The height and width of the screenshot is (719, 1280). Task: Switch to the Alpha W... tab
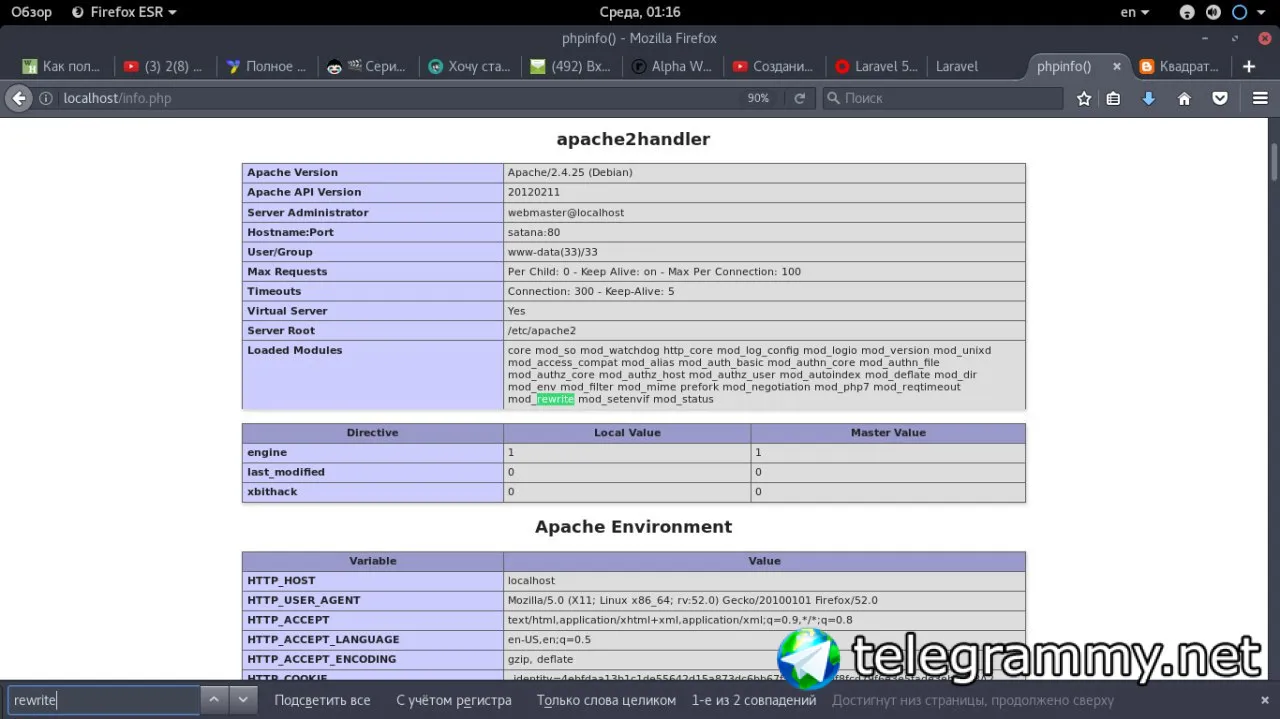pos(673,66)
